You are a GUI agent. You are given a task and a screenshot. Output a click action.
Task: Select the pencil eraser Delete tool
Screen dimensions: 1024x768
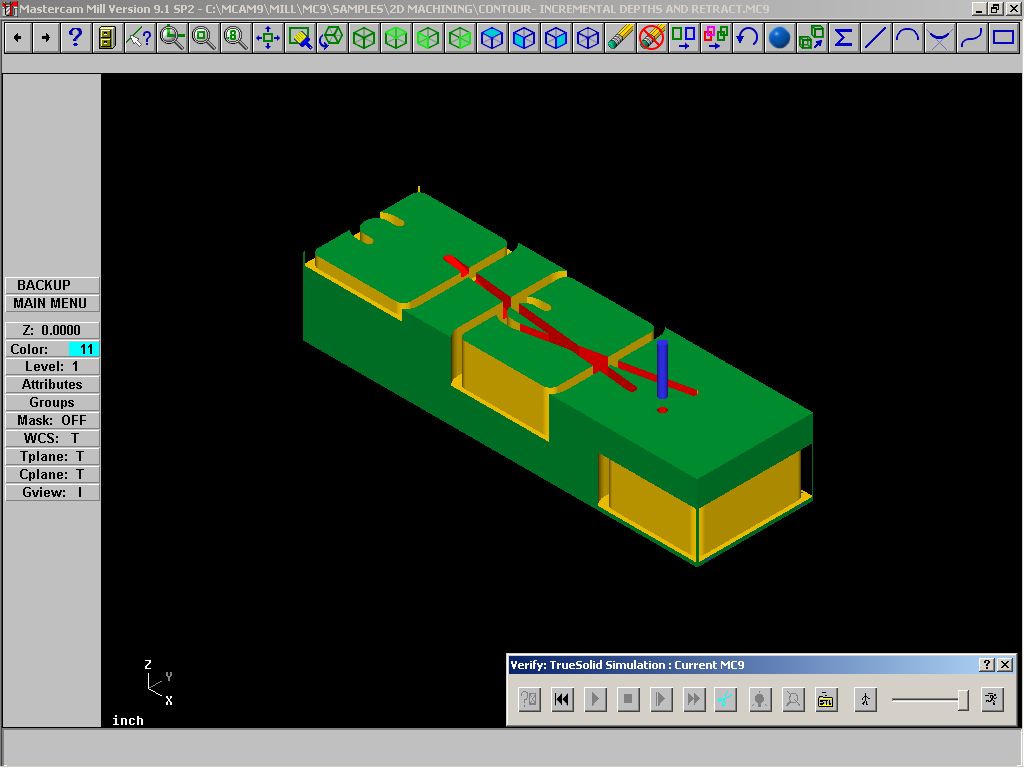620,38
